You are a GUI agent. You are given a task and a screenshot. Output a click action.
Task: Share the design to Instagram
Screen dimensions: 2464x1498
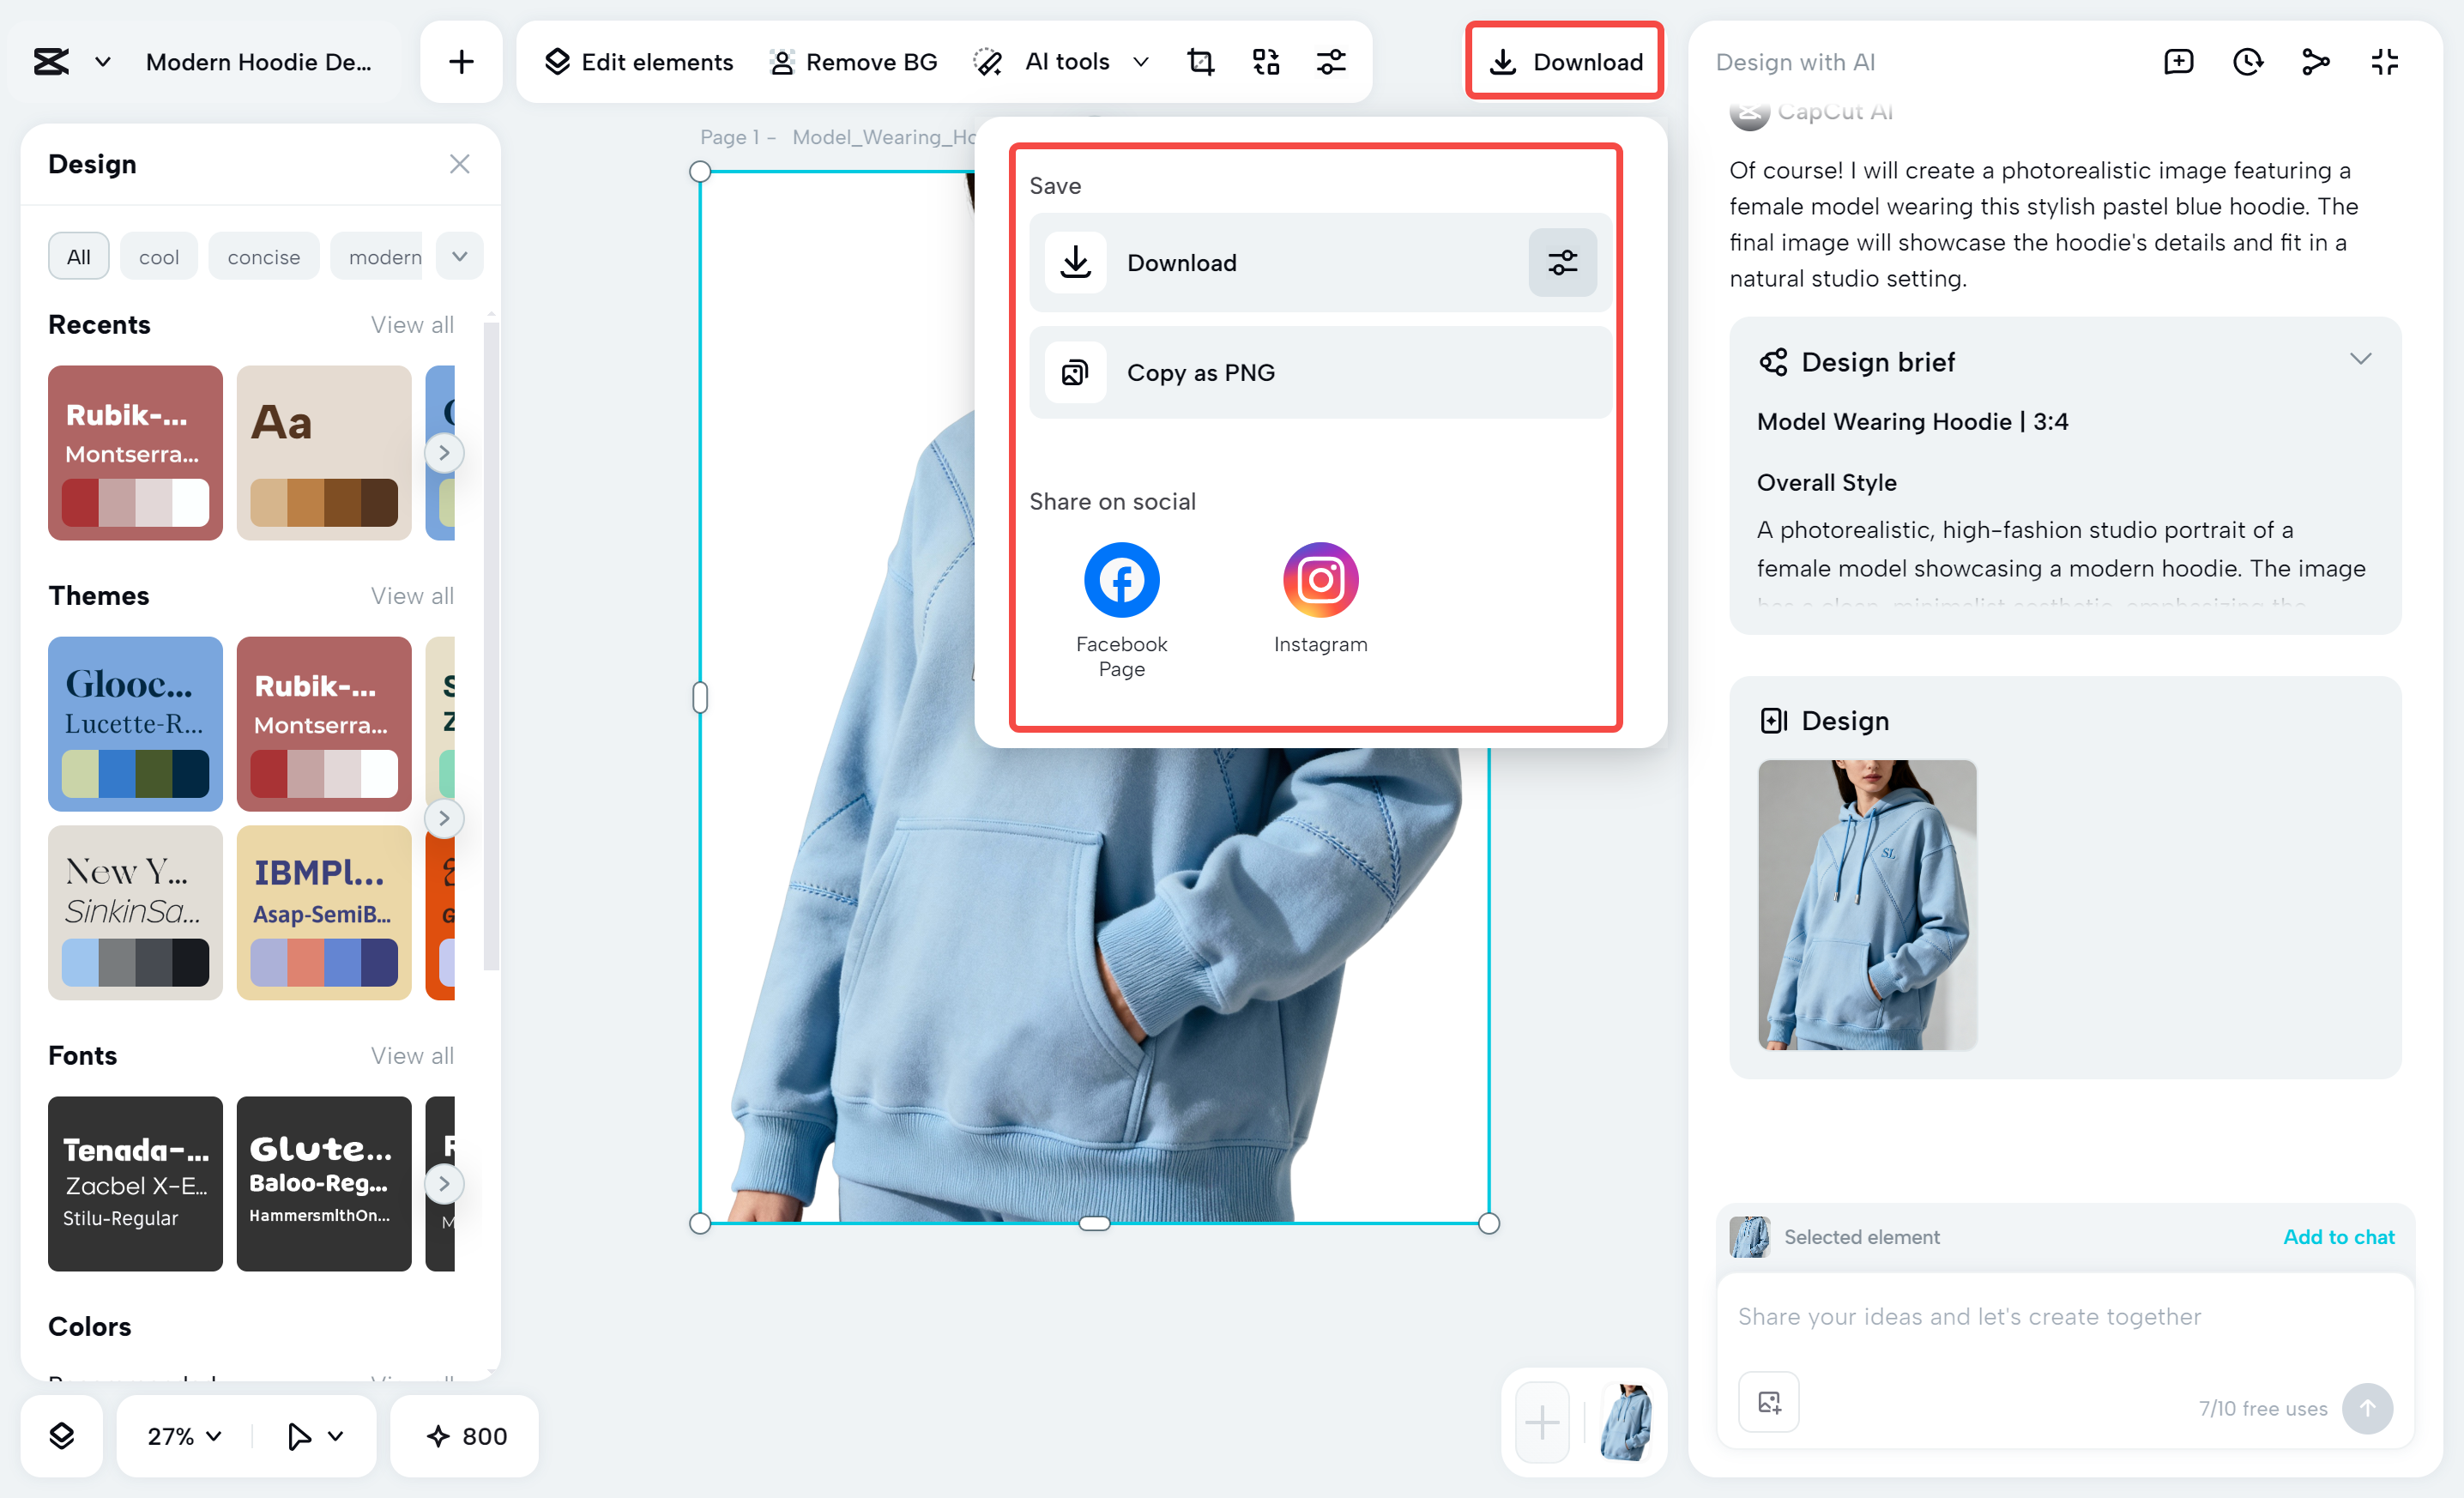point(1320,579)
